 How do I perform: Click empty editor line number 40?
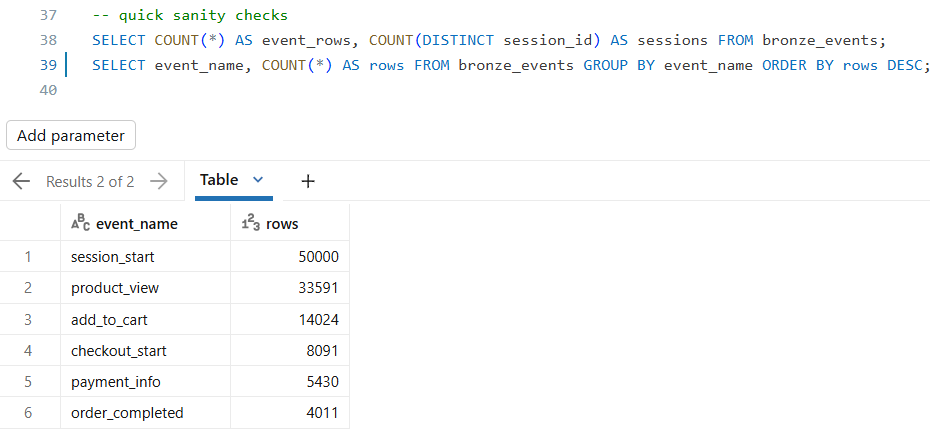[48, 90]
